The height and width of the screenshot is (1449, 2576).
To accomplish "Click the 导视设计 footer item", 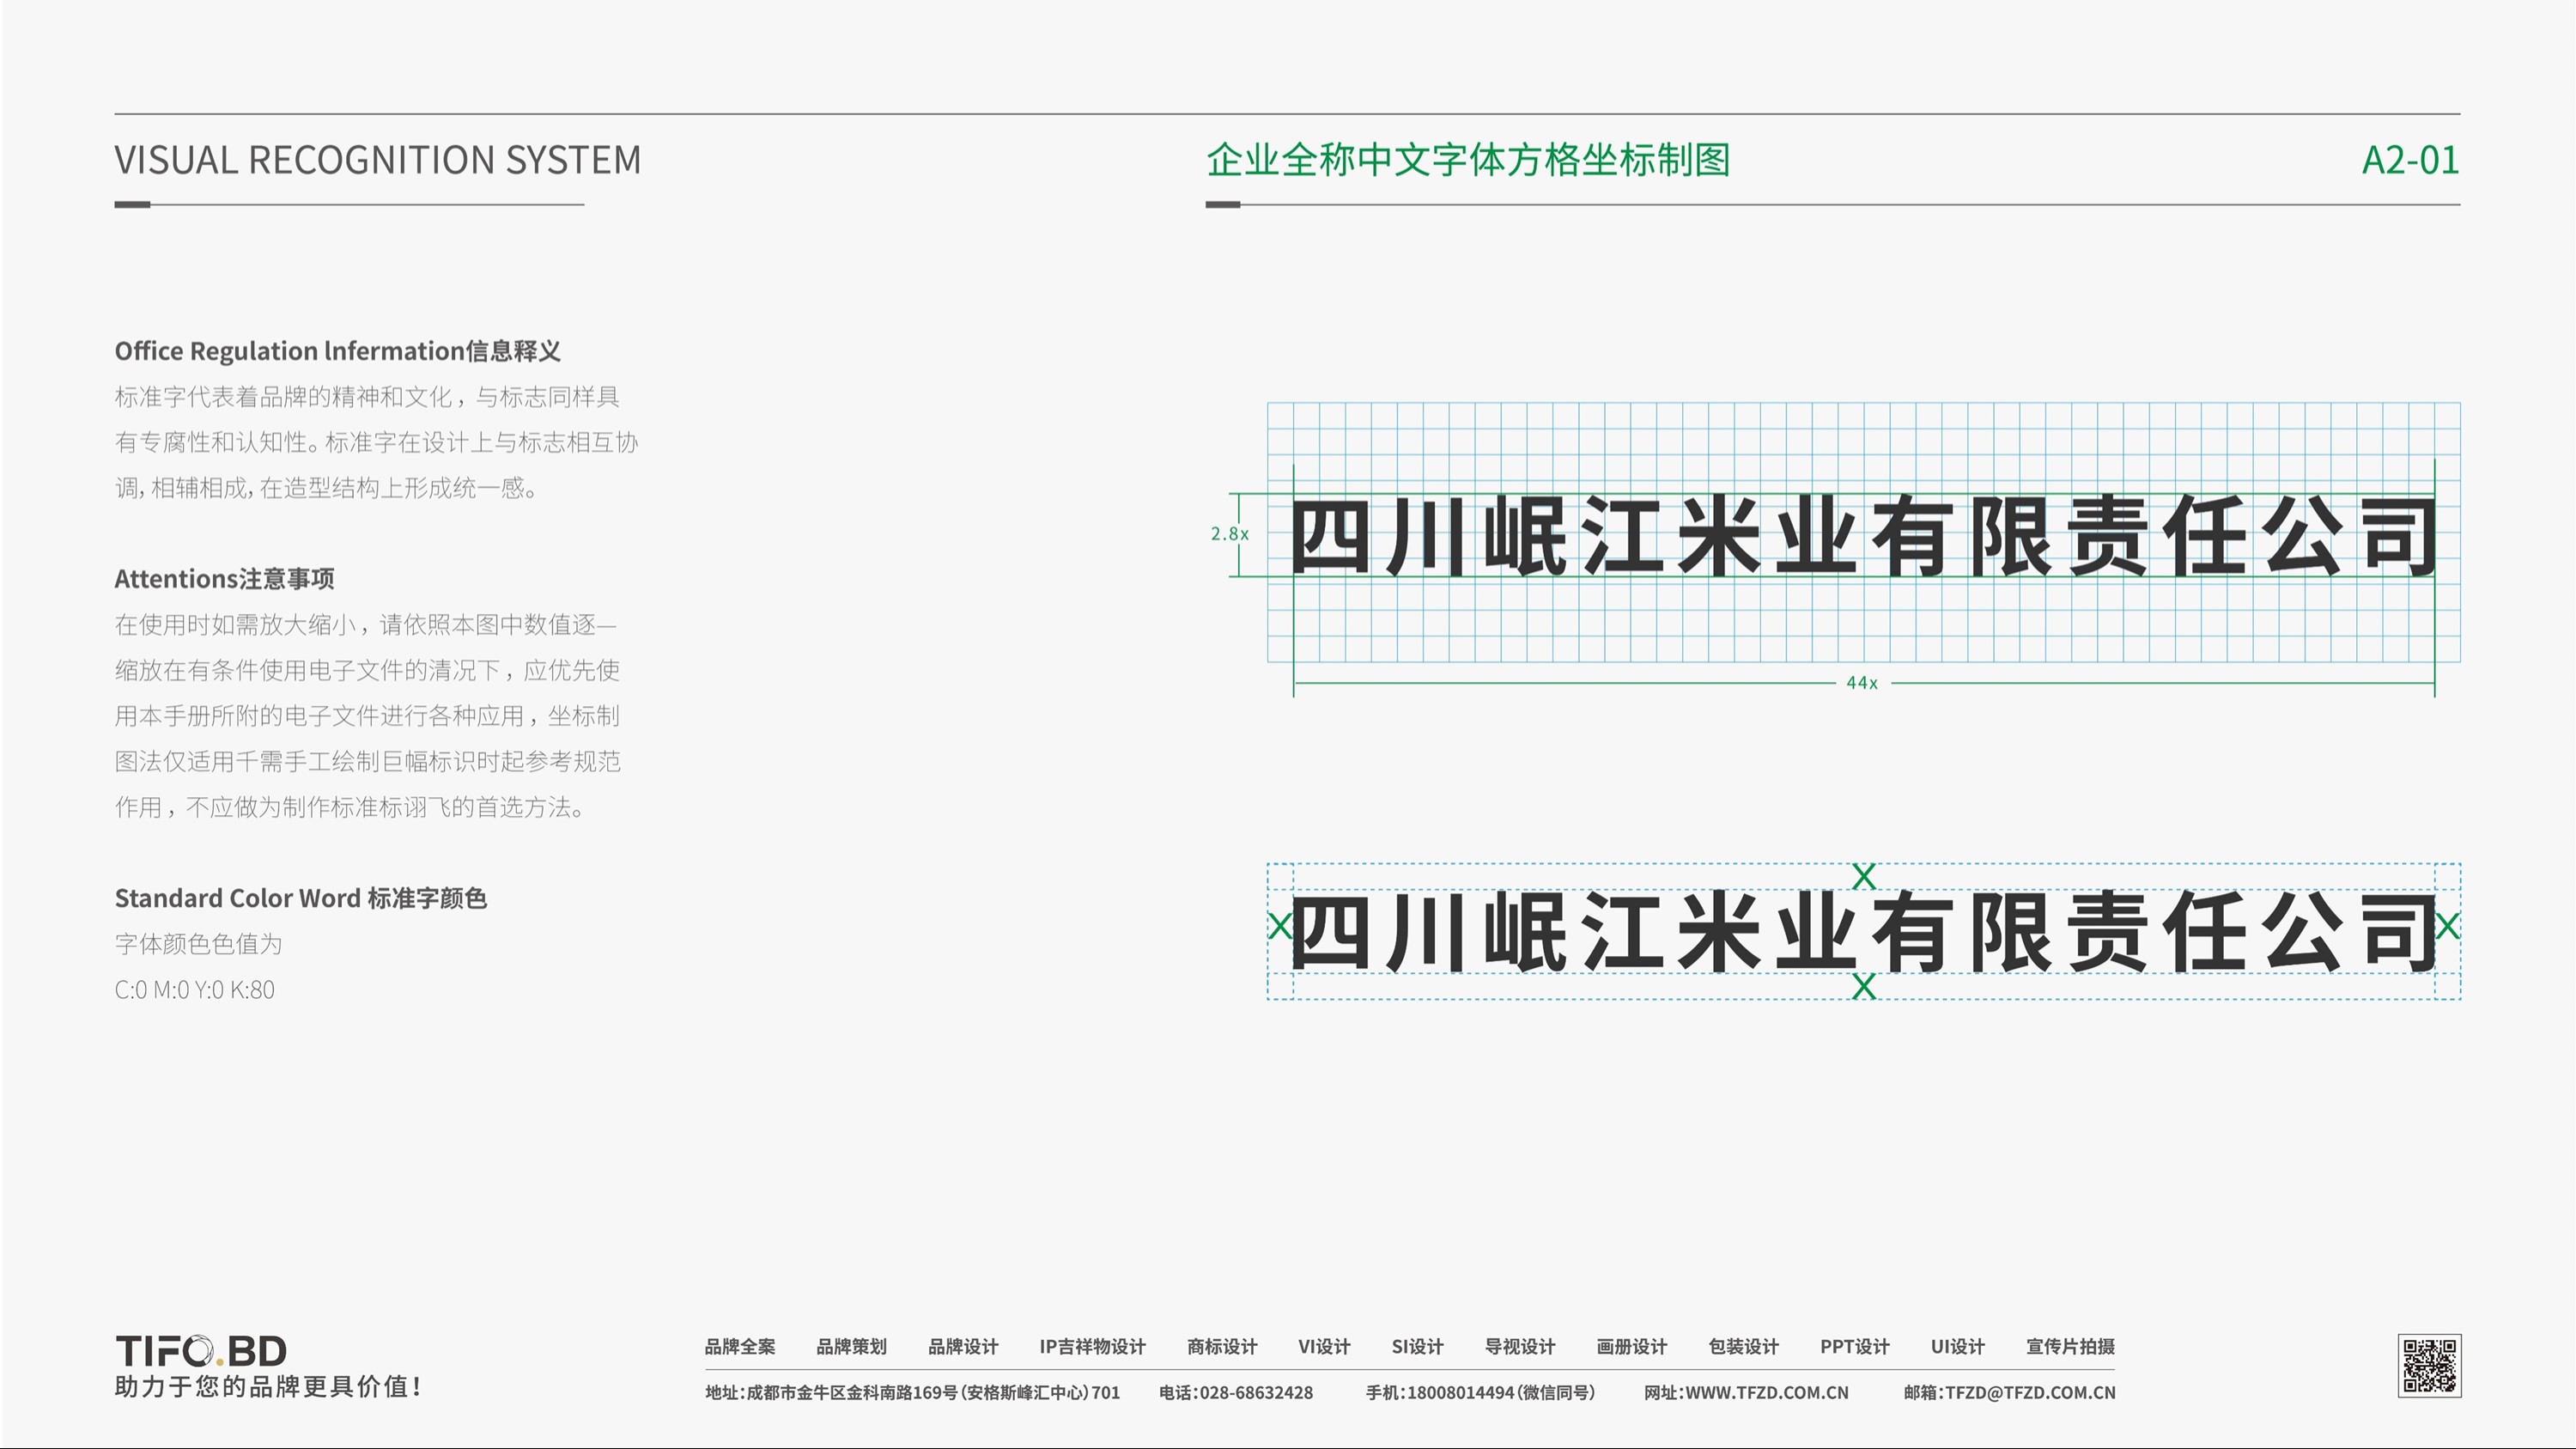I will pos(1520,1346).
